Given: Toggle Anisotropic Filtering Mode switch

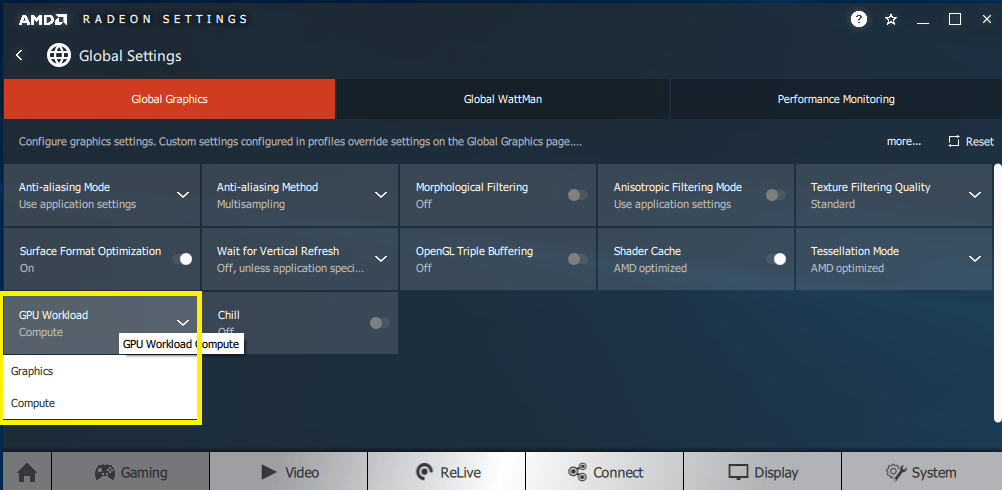Looking at the screenshot, I should pyautogui.click(x=776, y=195).
